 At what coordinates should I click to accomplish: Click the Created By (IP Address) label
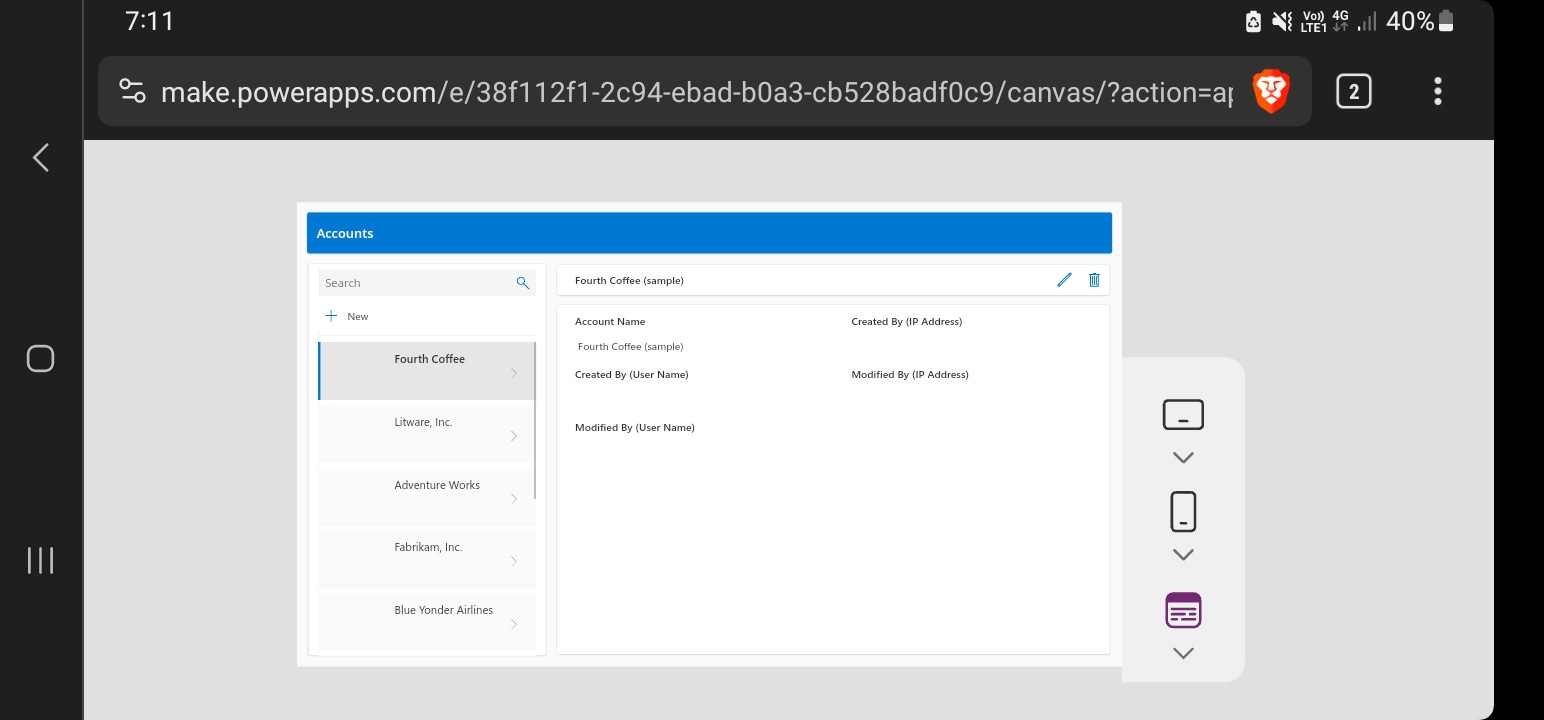[x=906, y=321]
